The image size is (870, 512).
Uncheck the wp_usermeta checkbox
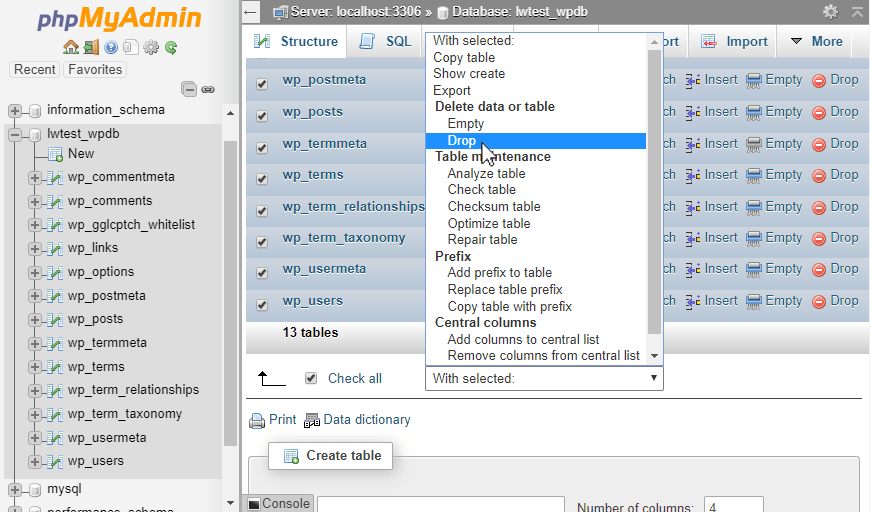pos(262,273)
